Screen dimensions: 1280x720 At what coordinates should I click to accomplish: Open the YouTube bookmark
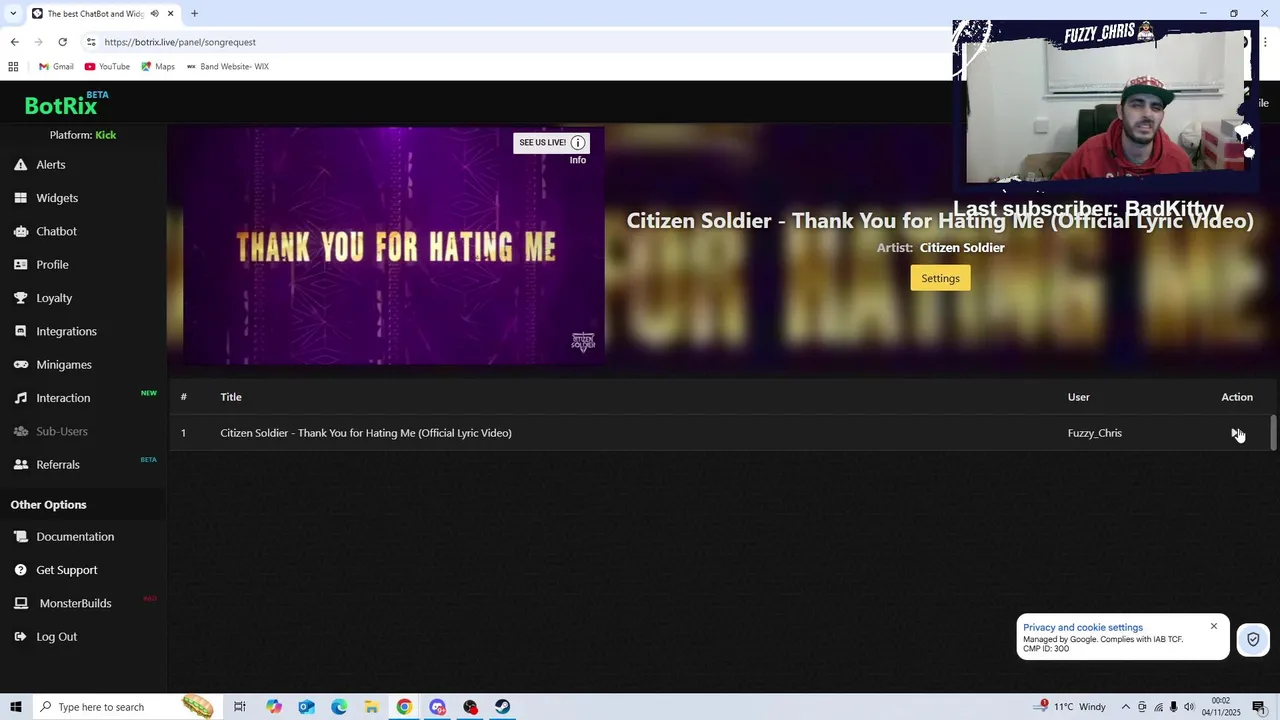tap(107, 67)
